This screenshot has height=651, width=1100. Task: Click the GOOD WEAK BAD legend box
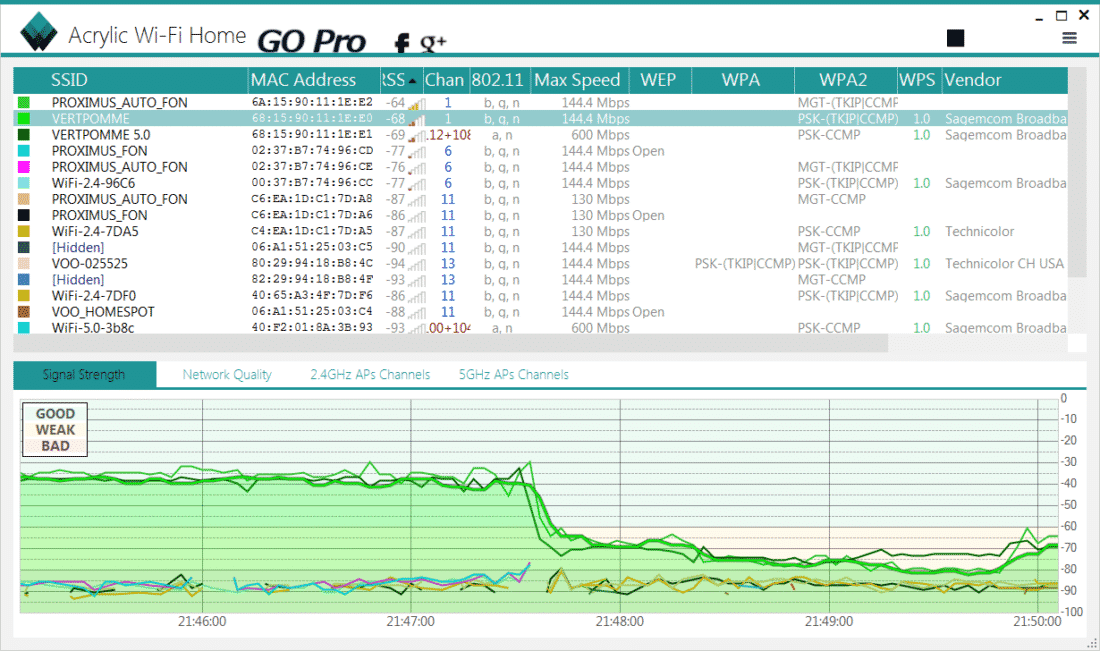tap(55, 429)
